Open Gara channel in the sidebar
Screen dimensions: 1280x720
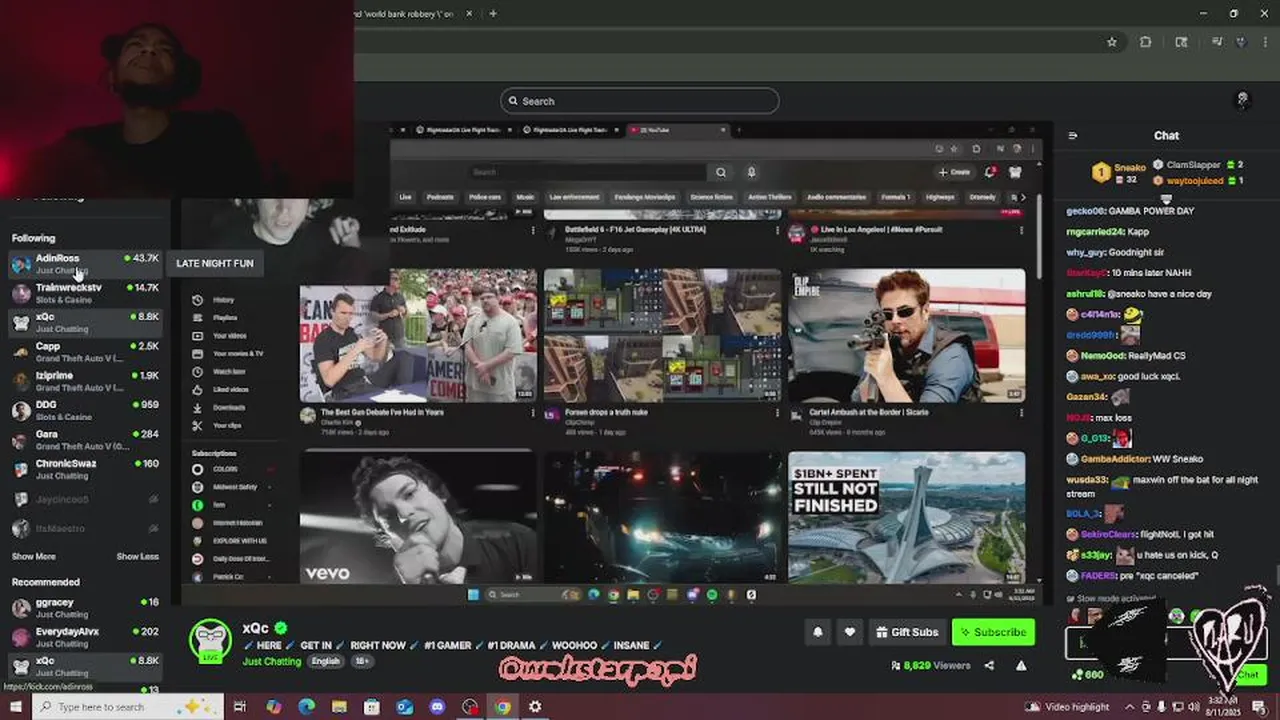[85, 440]
